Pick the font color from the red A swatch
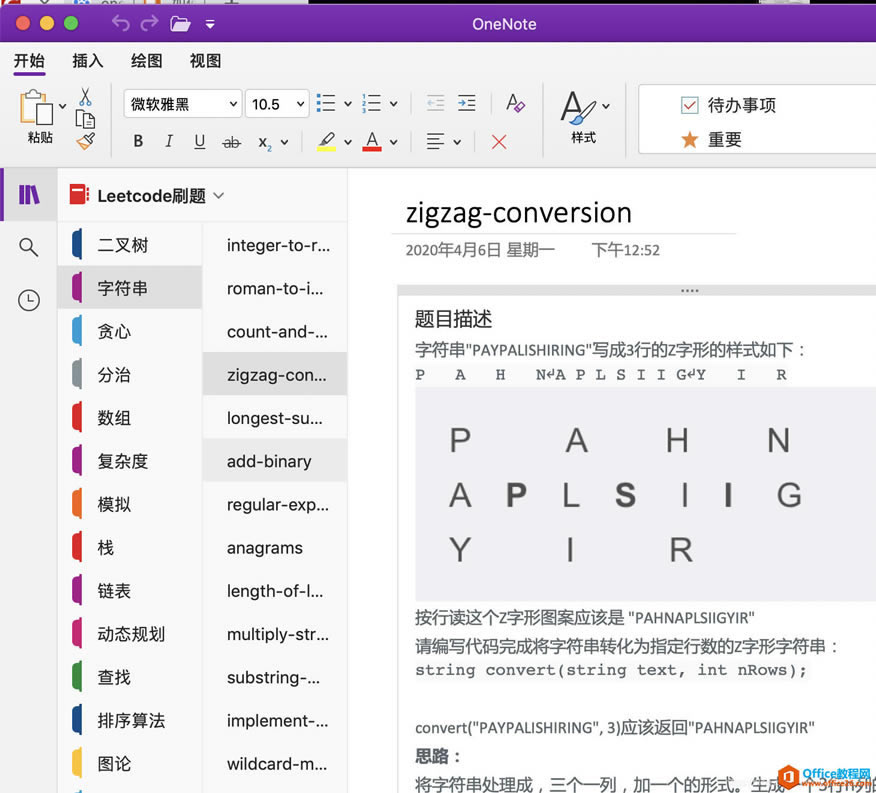The height and width of the screenshot is (793, 876). click(371, 141)
